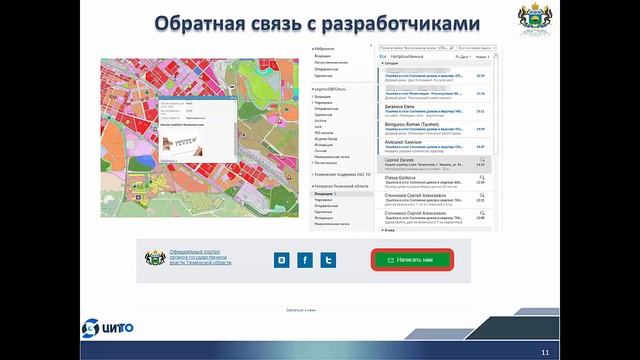Select the "Archive" mail folder

(x=320, y=121)
